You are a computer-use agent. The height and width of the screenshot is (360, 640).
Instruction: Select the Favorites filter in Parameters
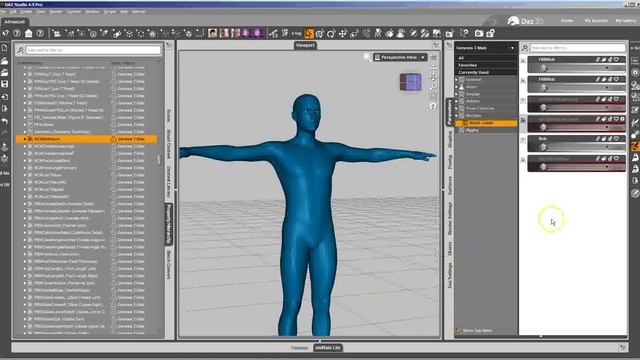click(x=486, y=65)
